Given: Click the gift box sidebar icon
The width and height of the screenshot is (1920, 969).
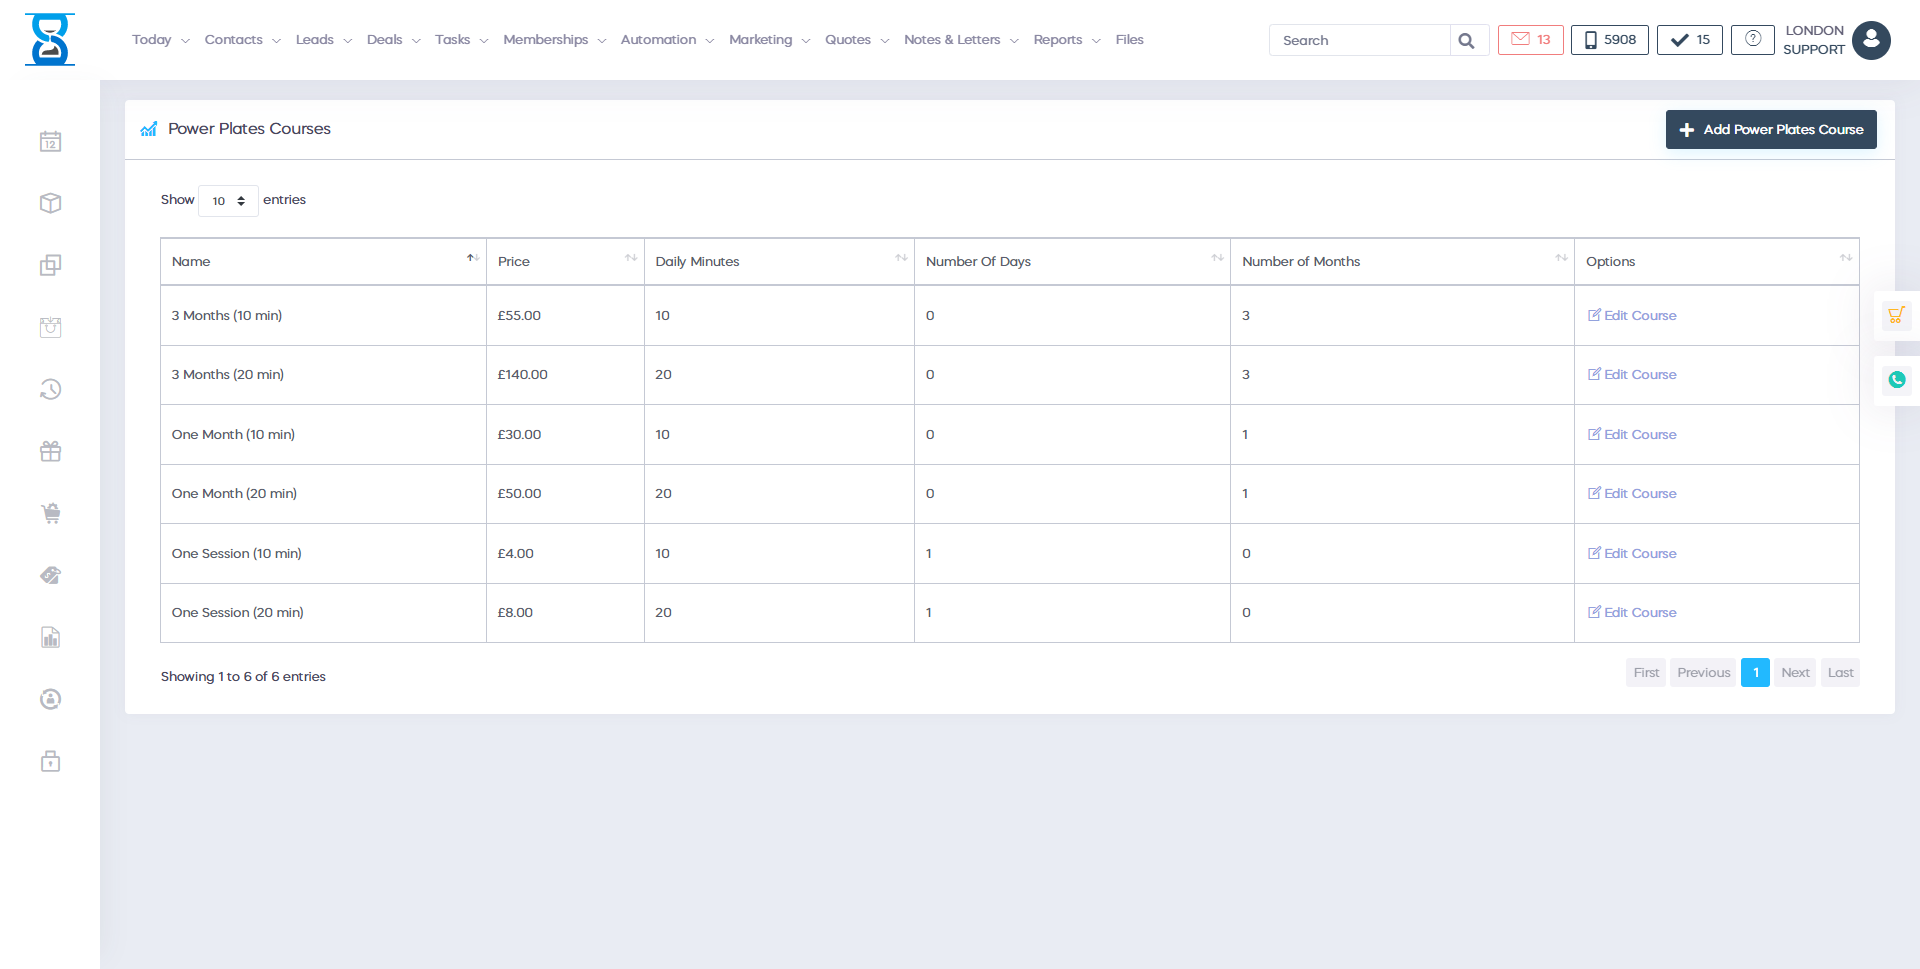Looking at the screenshot, I should pyautogui.click(x=50, y=452).
